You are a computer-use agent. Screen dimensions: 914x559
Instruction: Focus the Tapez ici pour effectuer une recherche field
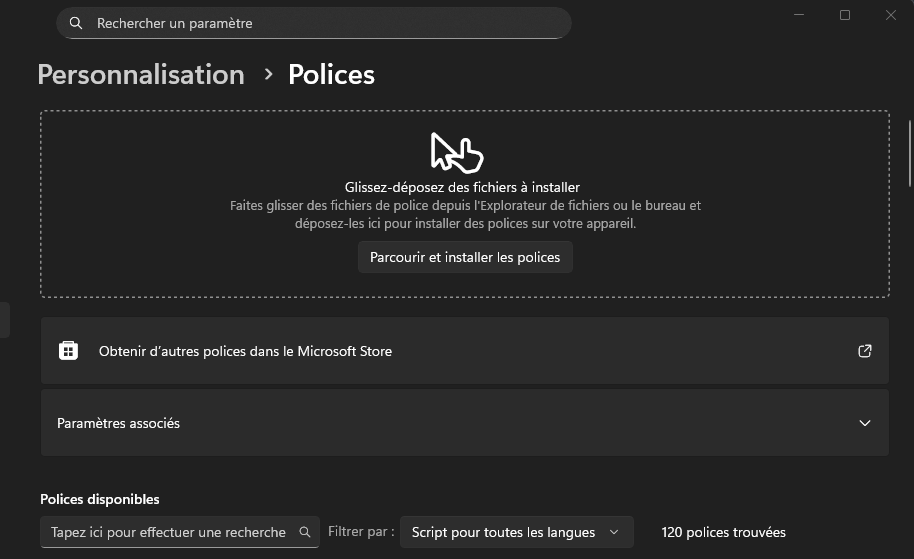coord(168,532)
